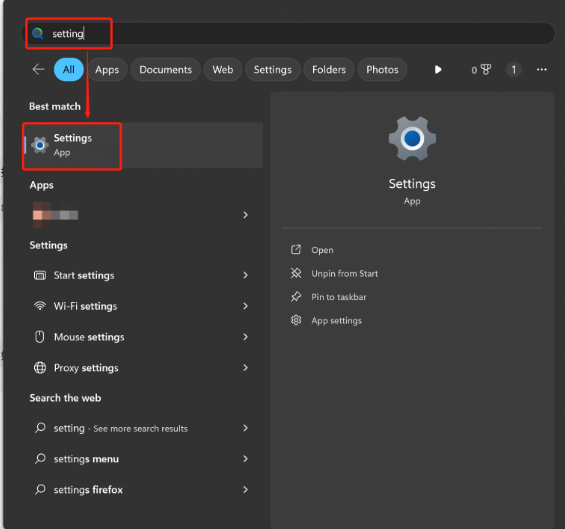
Task: Expand the Start settings chevron
Action: (x=245, y=275)
